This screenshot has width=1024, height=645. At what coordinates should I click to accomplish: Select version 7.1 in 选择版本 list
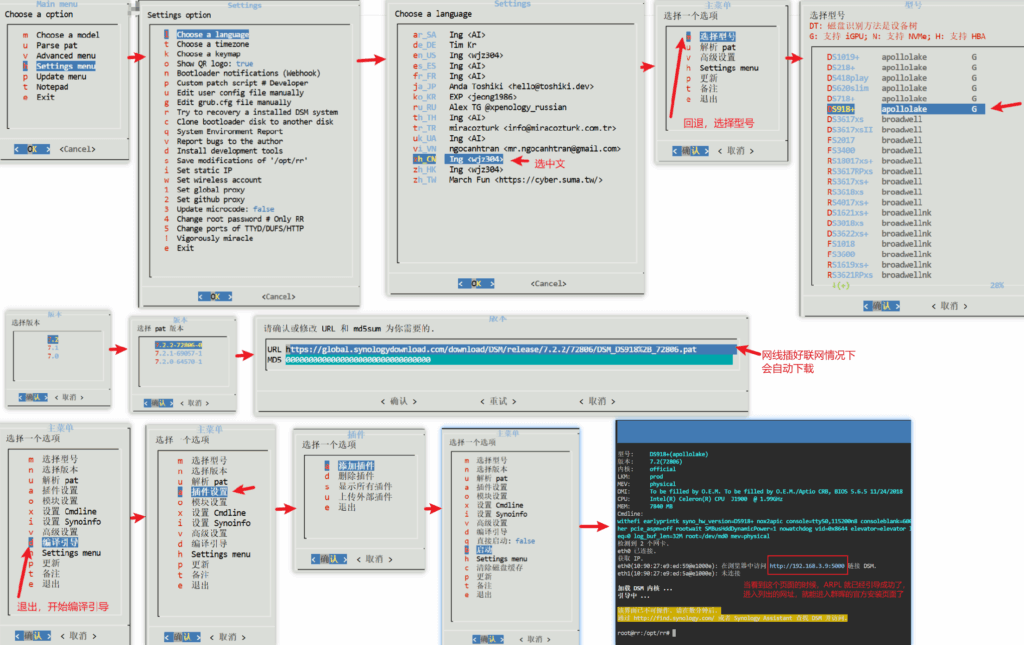pos(53,348)
